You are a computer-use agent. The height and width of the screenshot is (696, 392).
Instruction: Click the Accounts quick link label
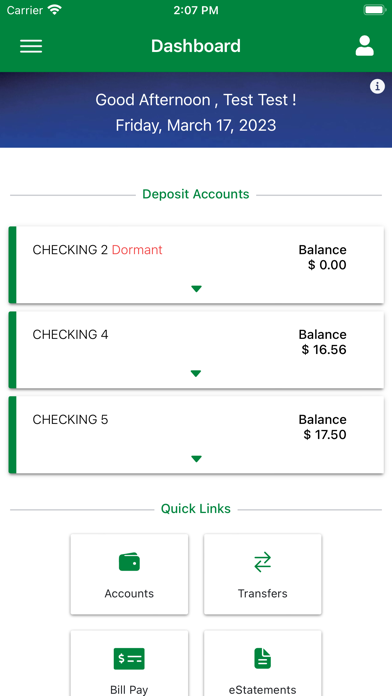(x=129, y=593)
